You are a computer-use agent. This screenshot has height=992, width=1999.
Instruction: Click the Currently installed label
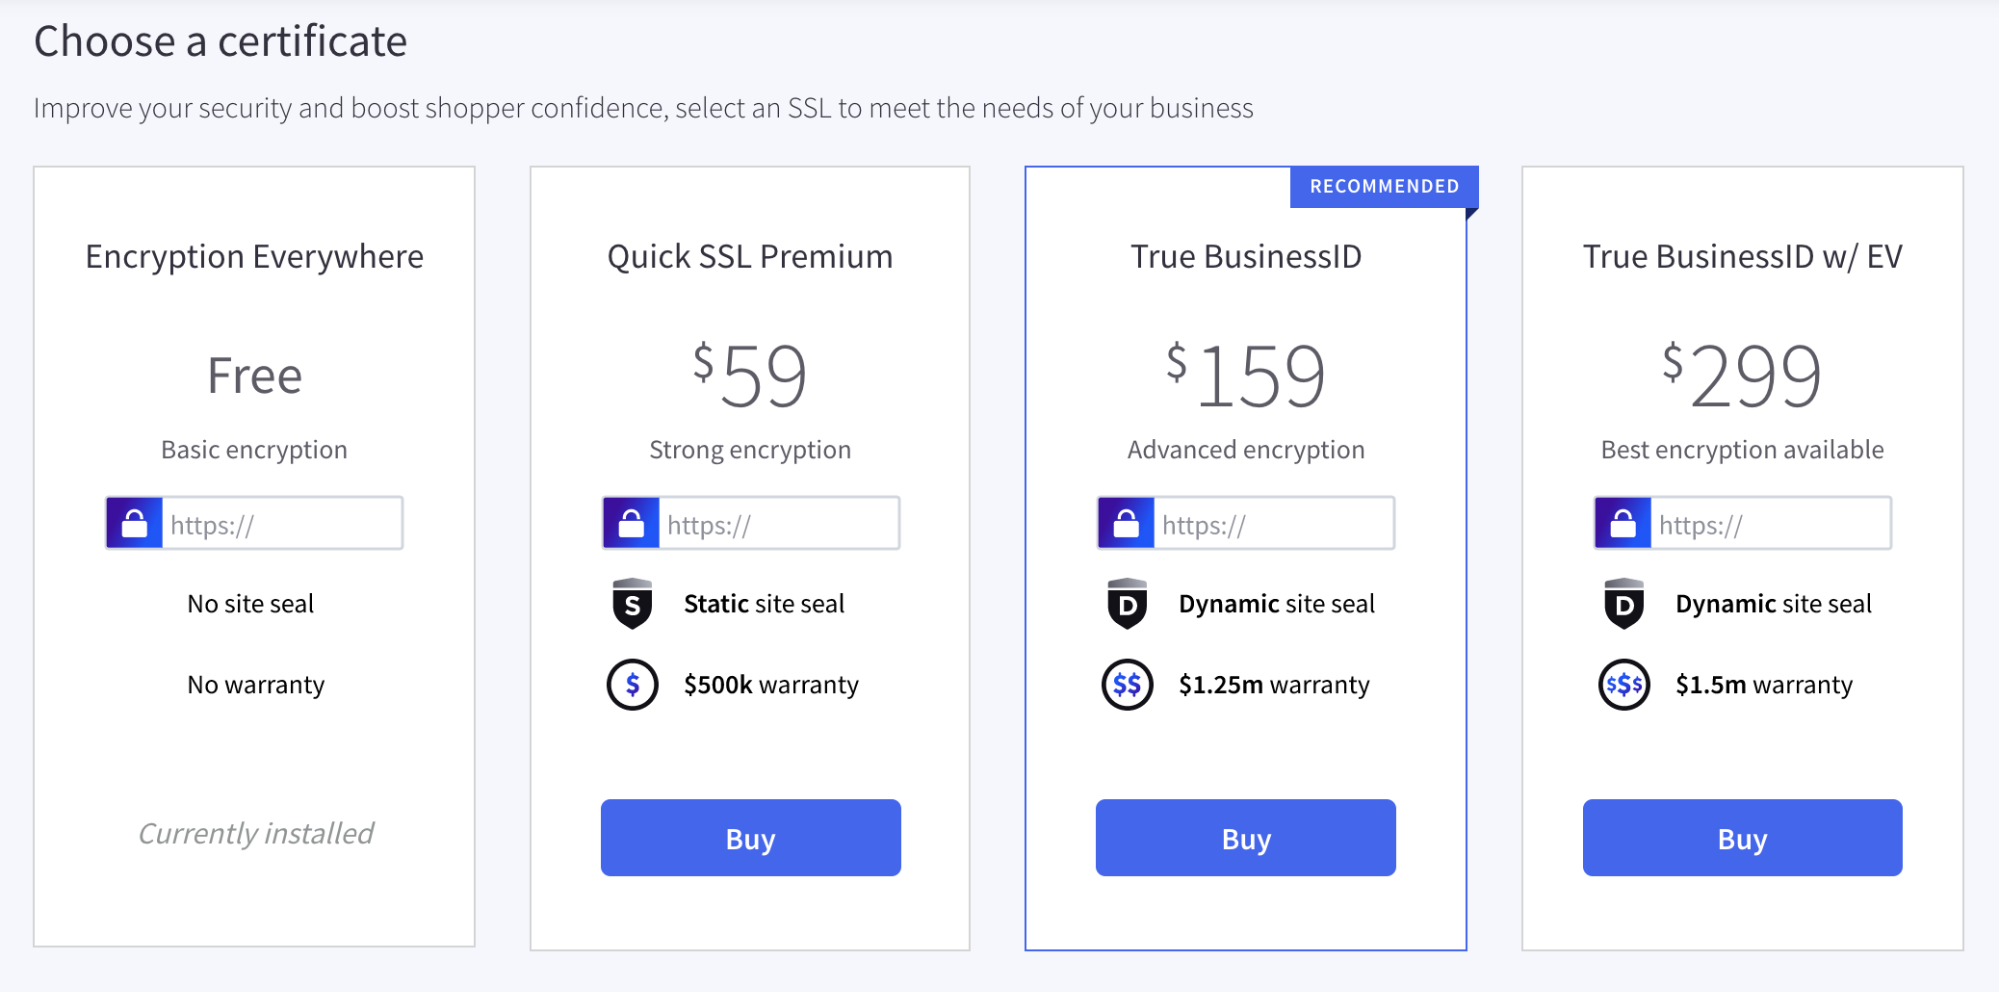pyautogui.click(x=255, y=833)
